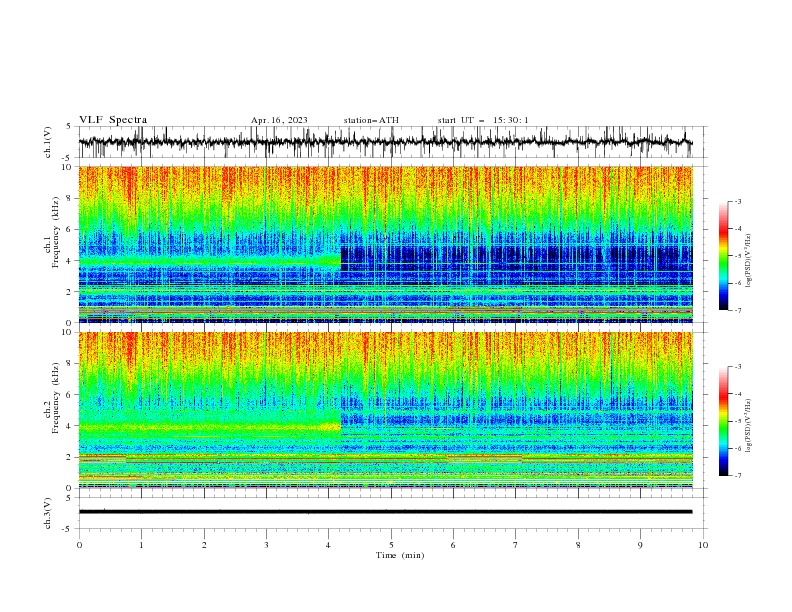Click the ch.1 PSD color scale bar

(723, 256)
